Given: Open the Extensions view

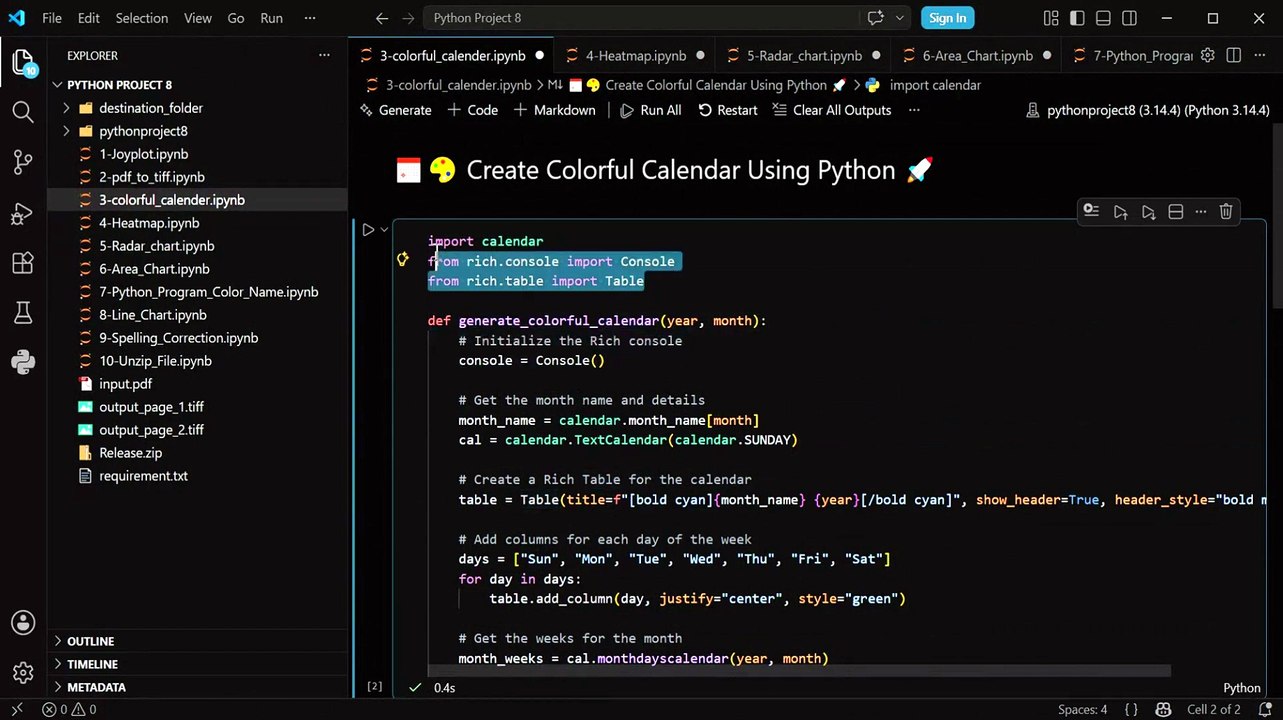Looking at the screenshot, I should click(23, 263).
